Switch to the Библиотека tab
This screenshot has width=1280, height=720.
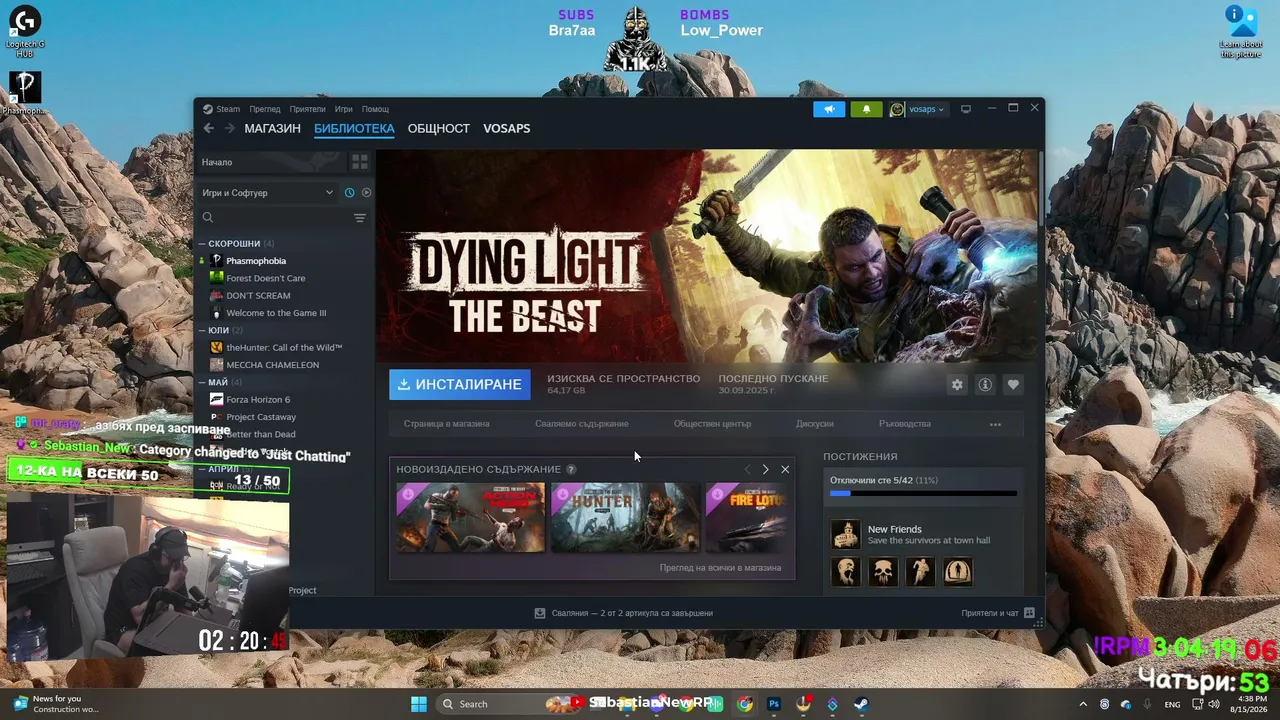click(354, 128)
